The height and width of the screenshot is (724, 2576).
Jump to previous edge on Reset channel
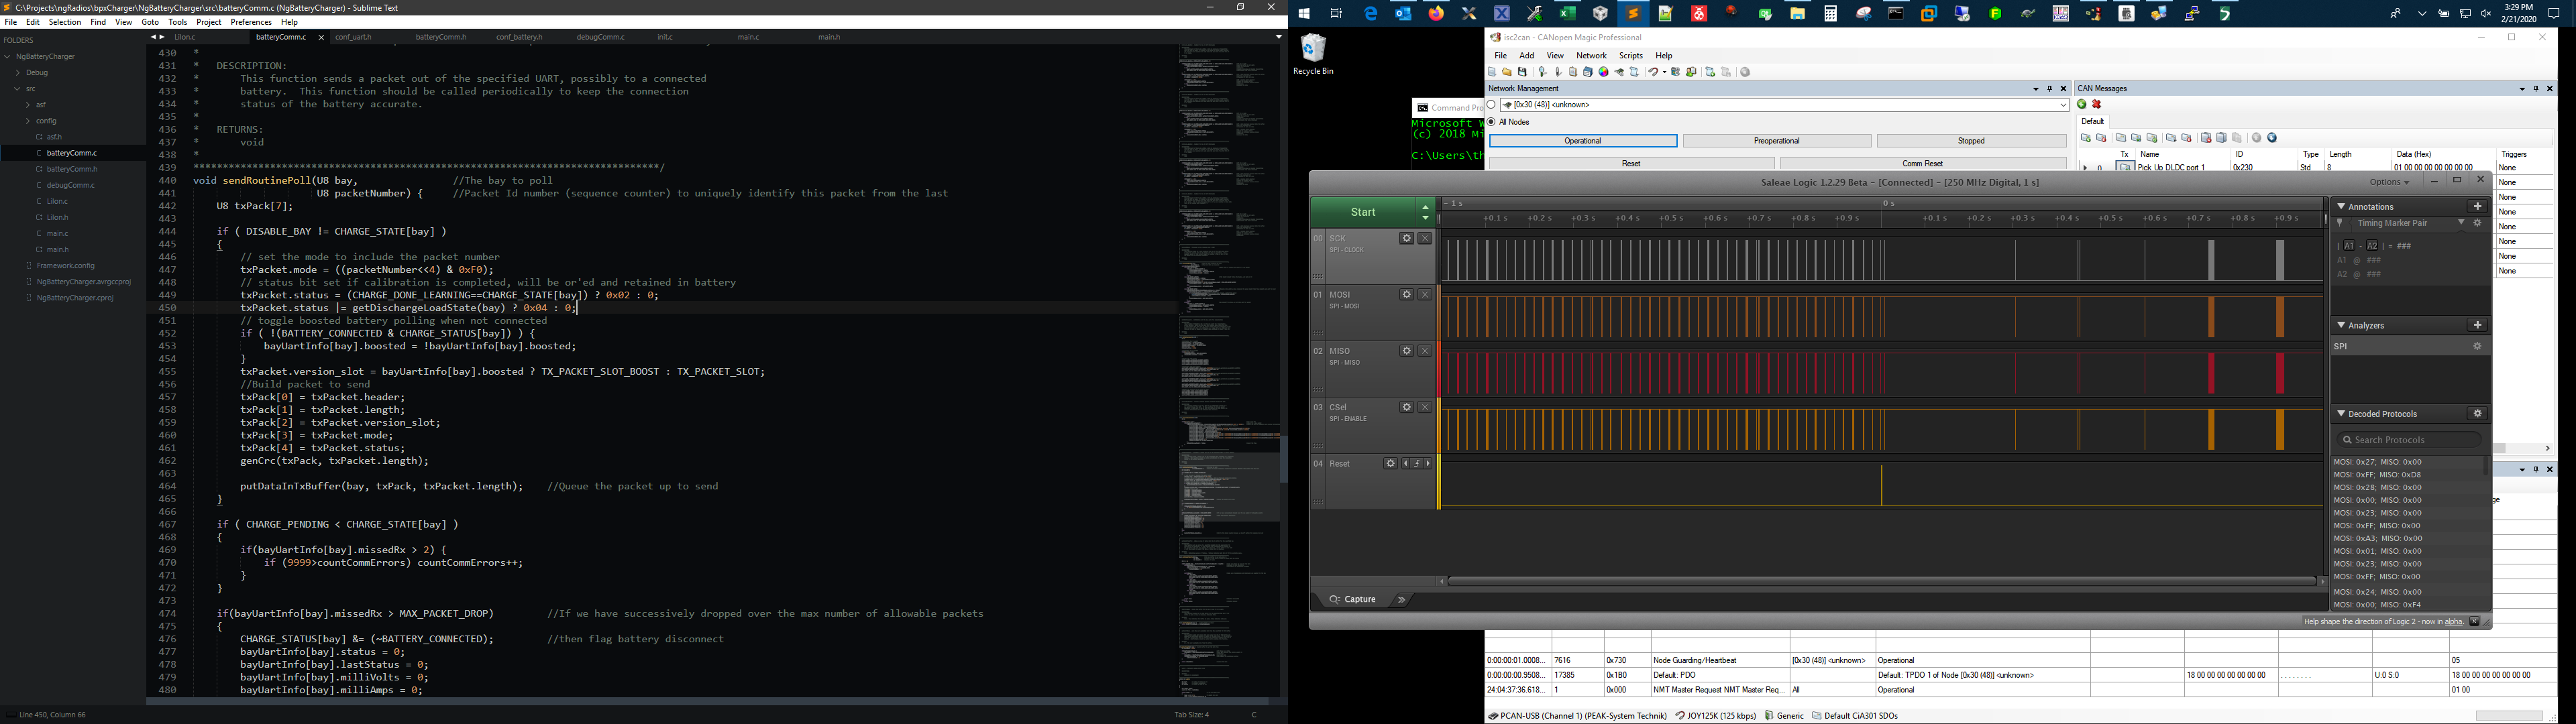(1406, 464)
